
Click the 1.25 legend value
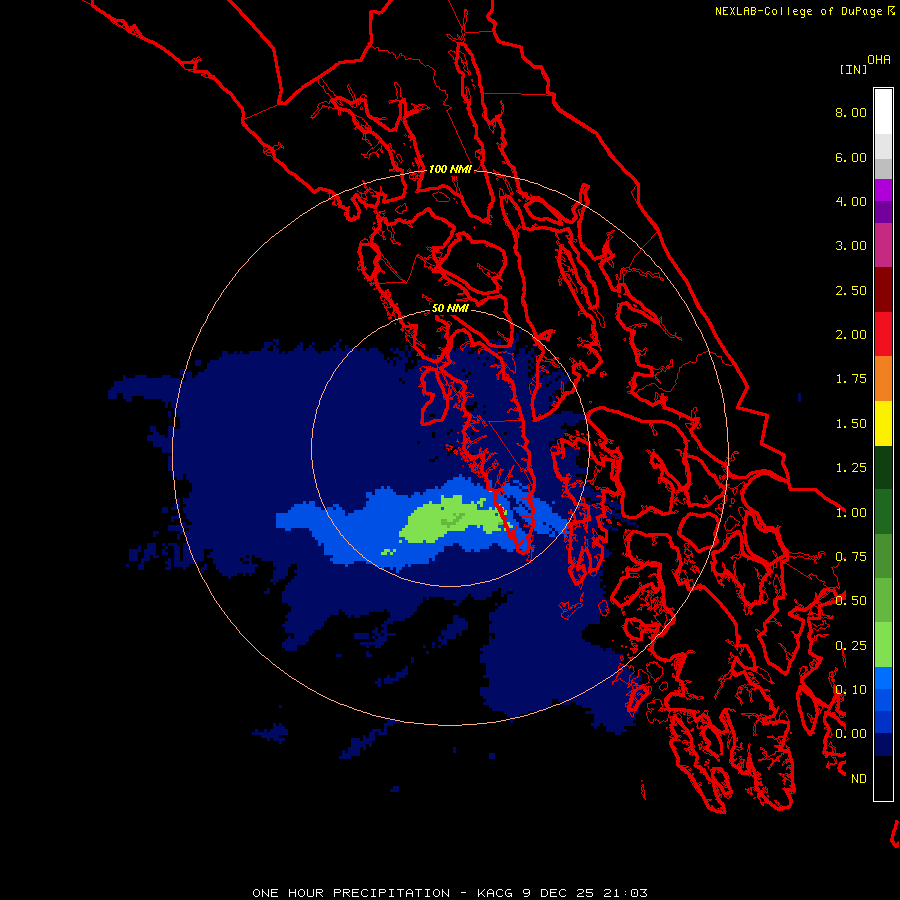pos(851,468)
